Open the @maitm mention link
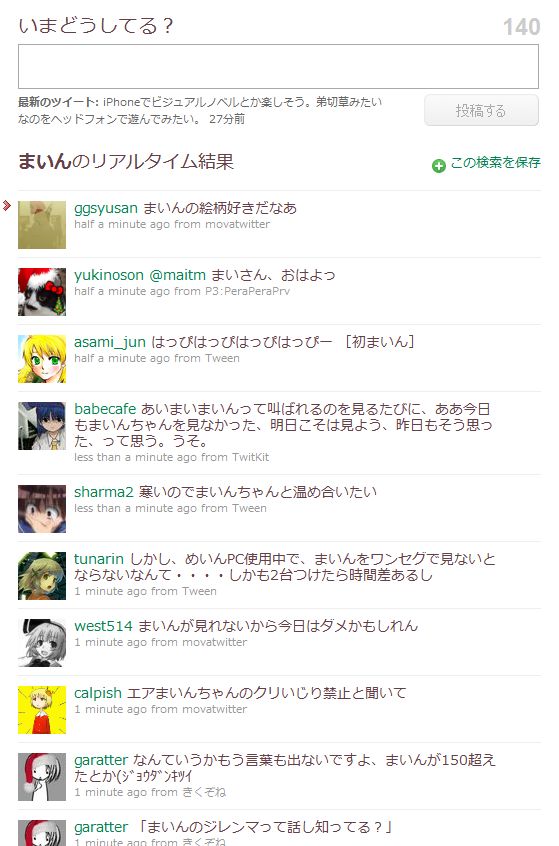This screenshot has width=559, height=846. pos(178,275)
